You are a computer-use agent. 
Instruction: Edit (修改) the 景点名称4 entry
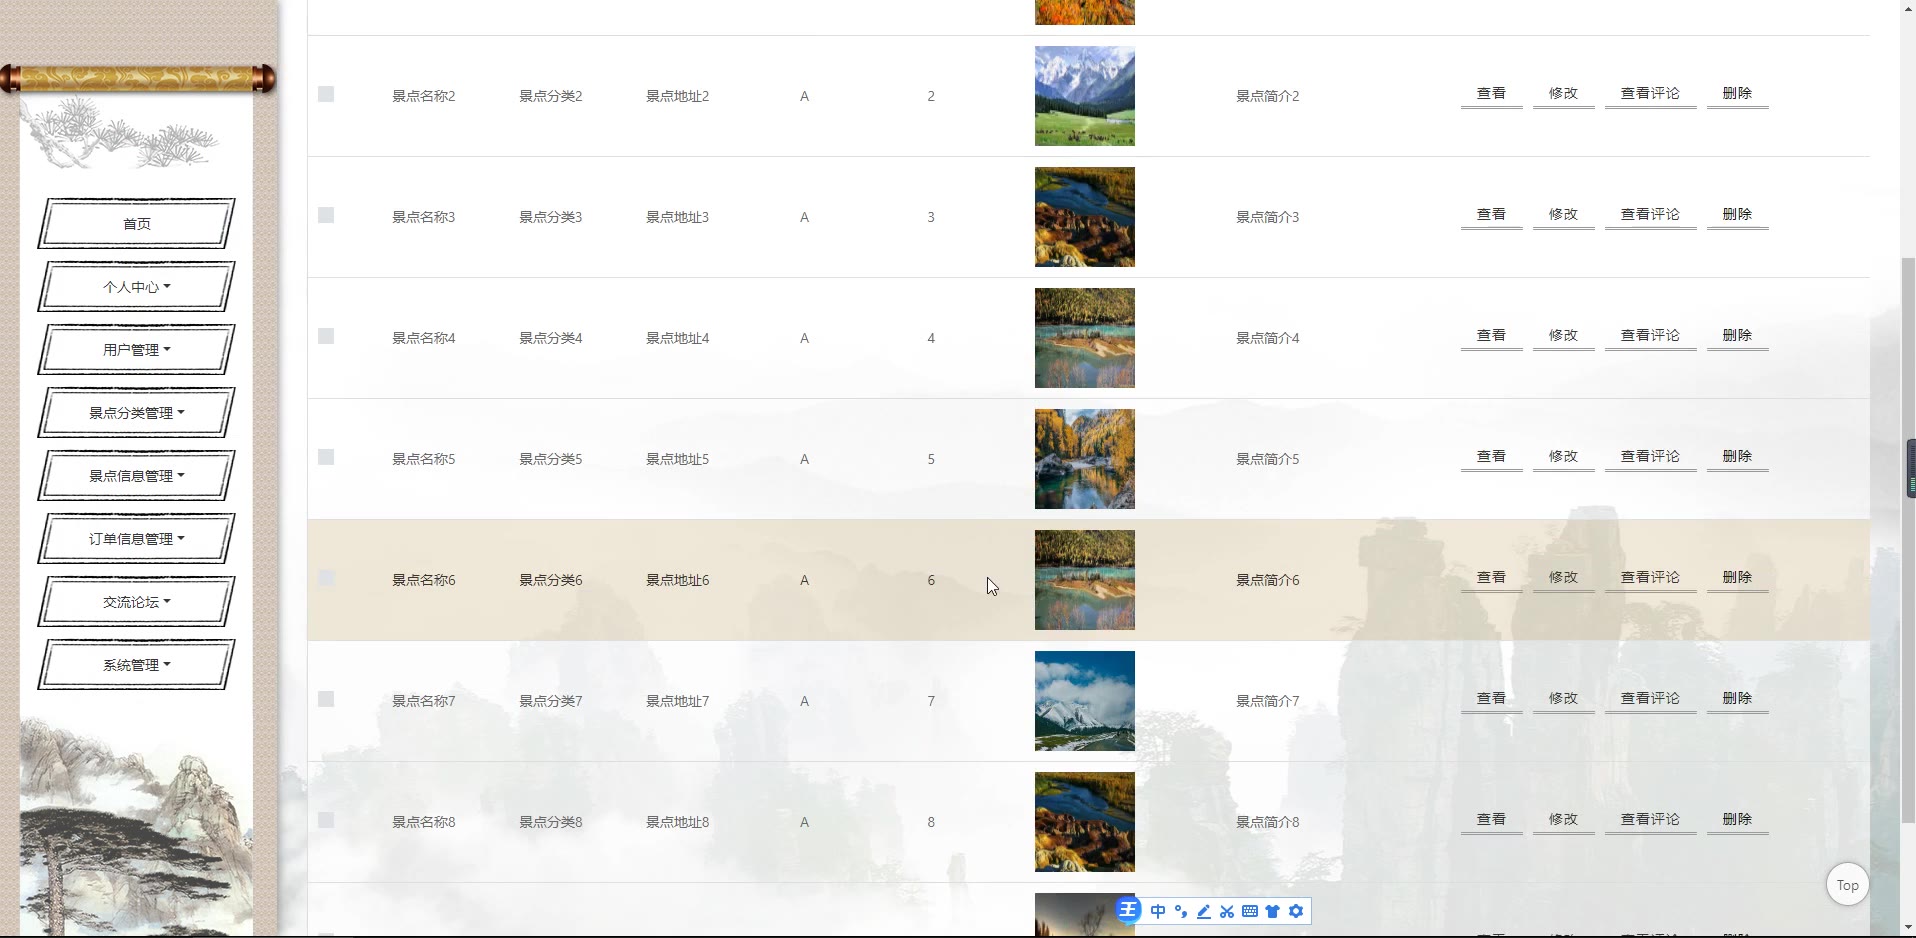pyautogui.click(x=1563, y=336)
